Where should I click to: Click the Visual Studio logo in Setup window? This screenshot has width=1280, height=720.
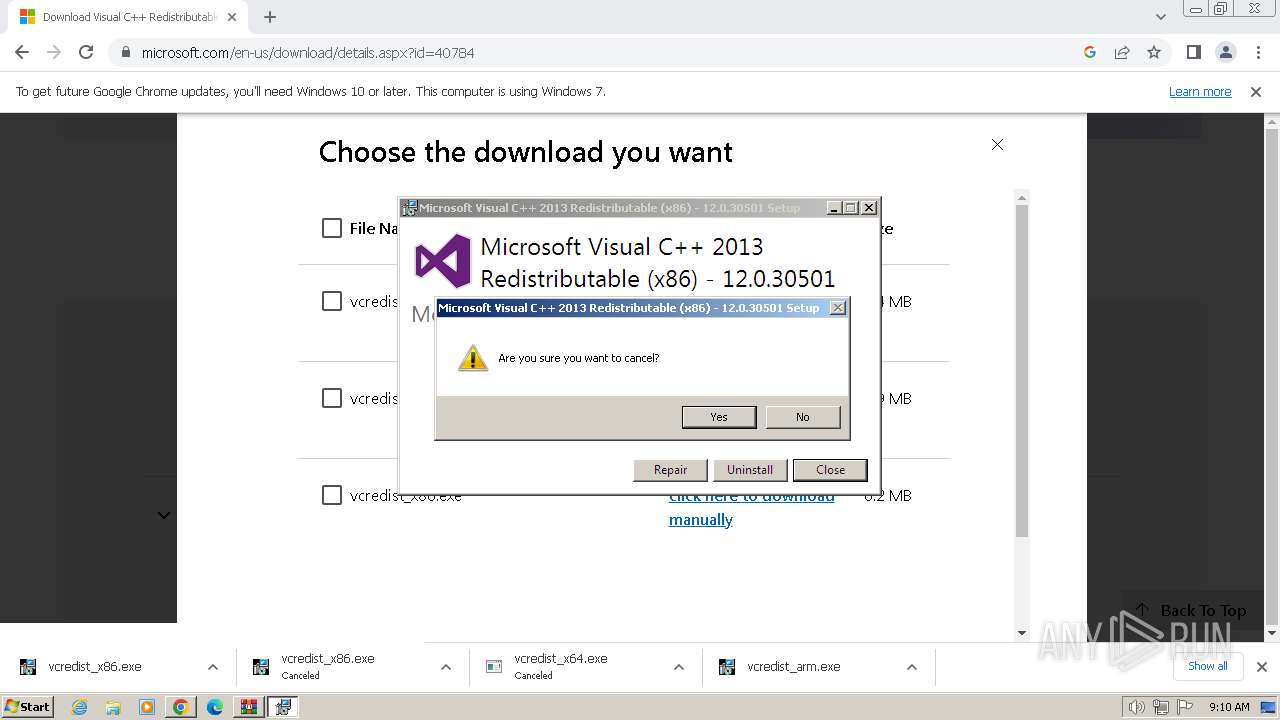[x=442, y=261]
